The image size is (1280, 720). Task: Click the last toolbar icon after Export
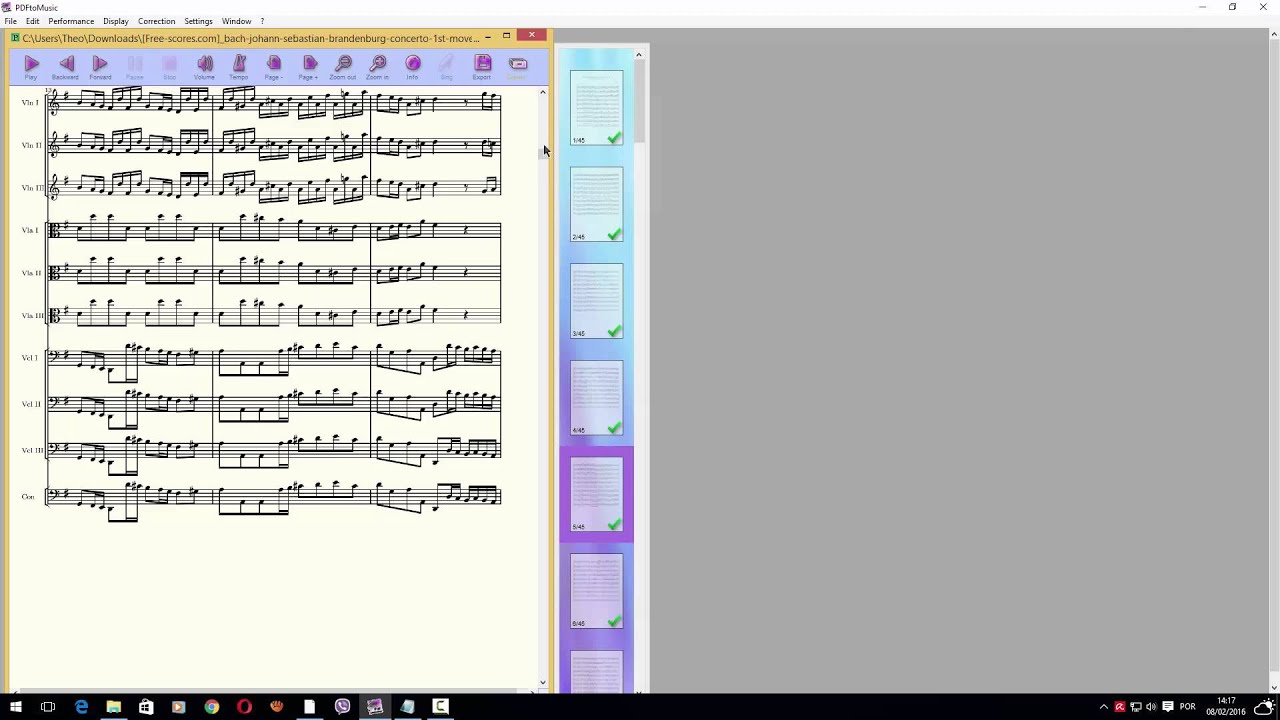tap(517, 66)
